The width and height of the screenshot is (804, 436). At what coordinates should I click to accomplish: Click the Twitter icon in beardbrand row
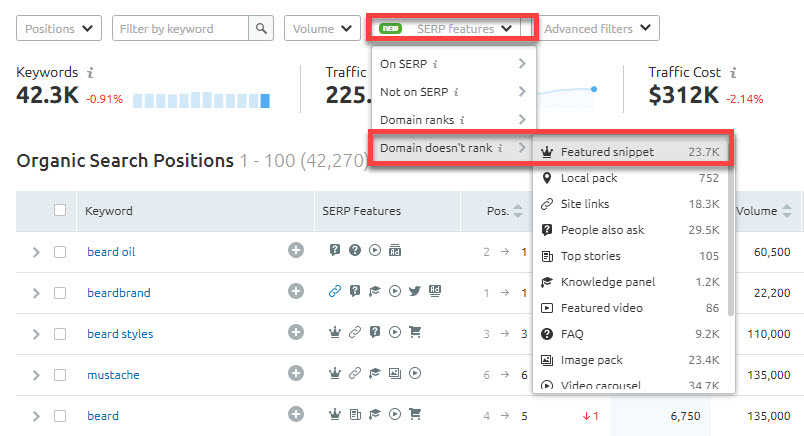[x=414, y=292]
